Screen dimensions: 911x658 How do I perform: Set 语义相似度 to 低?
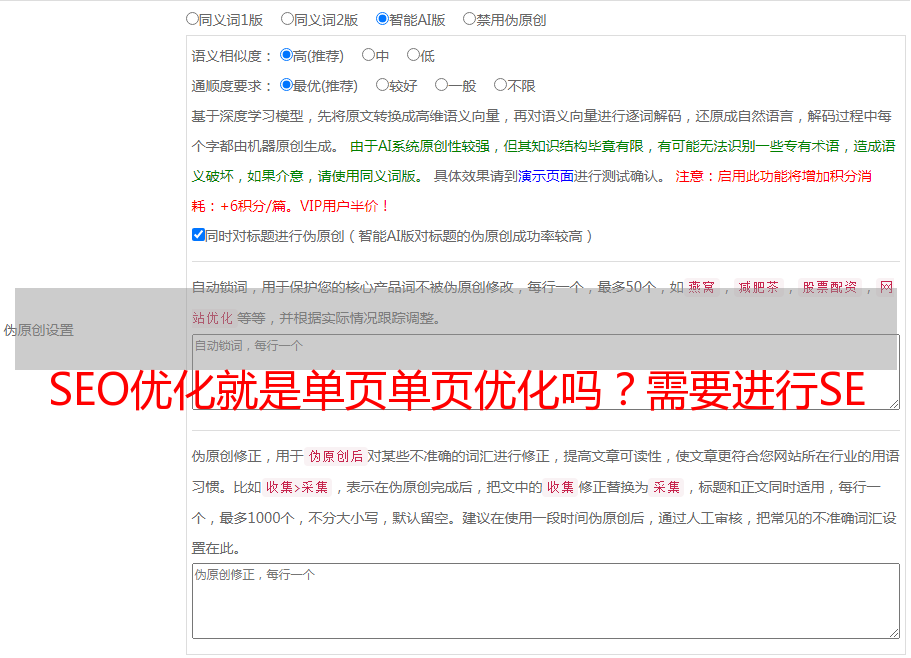[413, 55]
